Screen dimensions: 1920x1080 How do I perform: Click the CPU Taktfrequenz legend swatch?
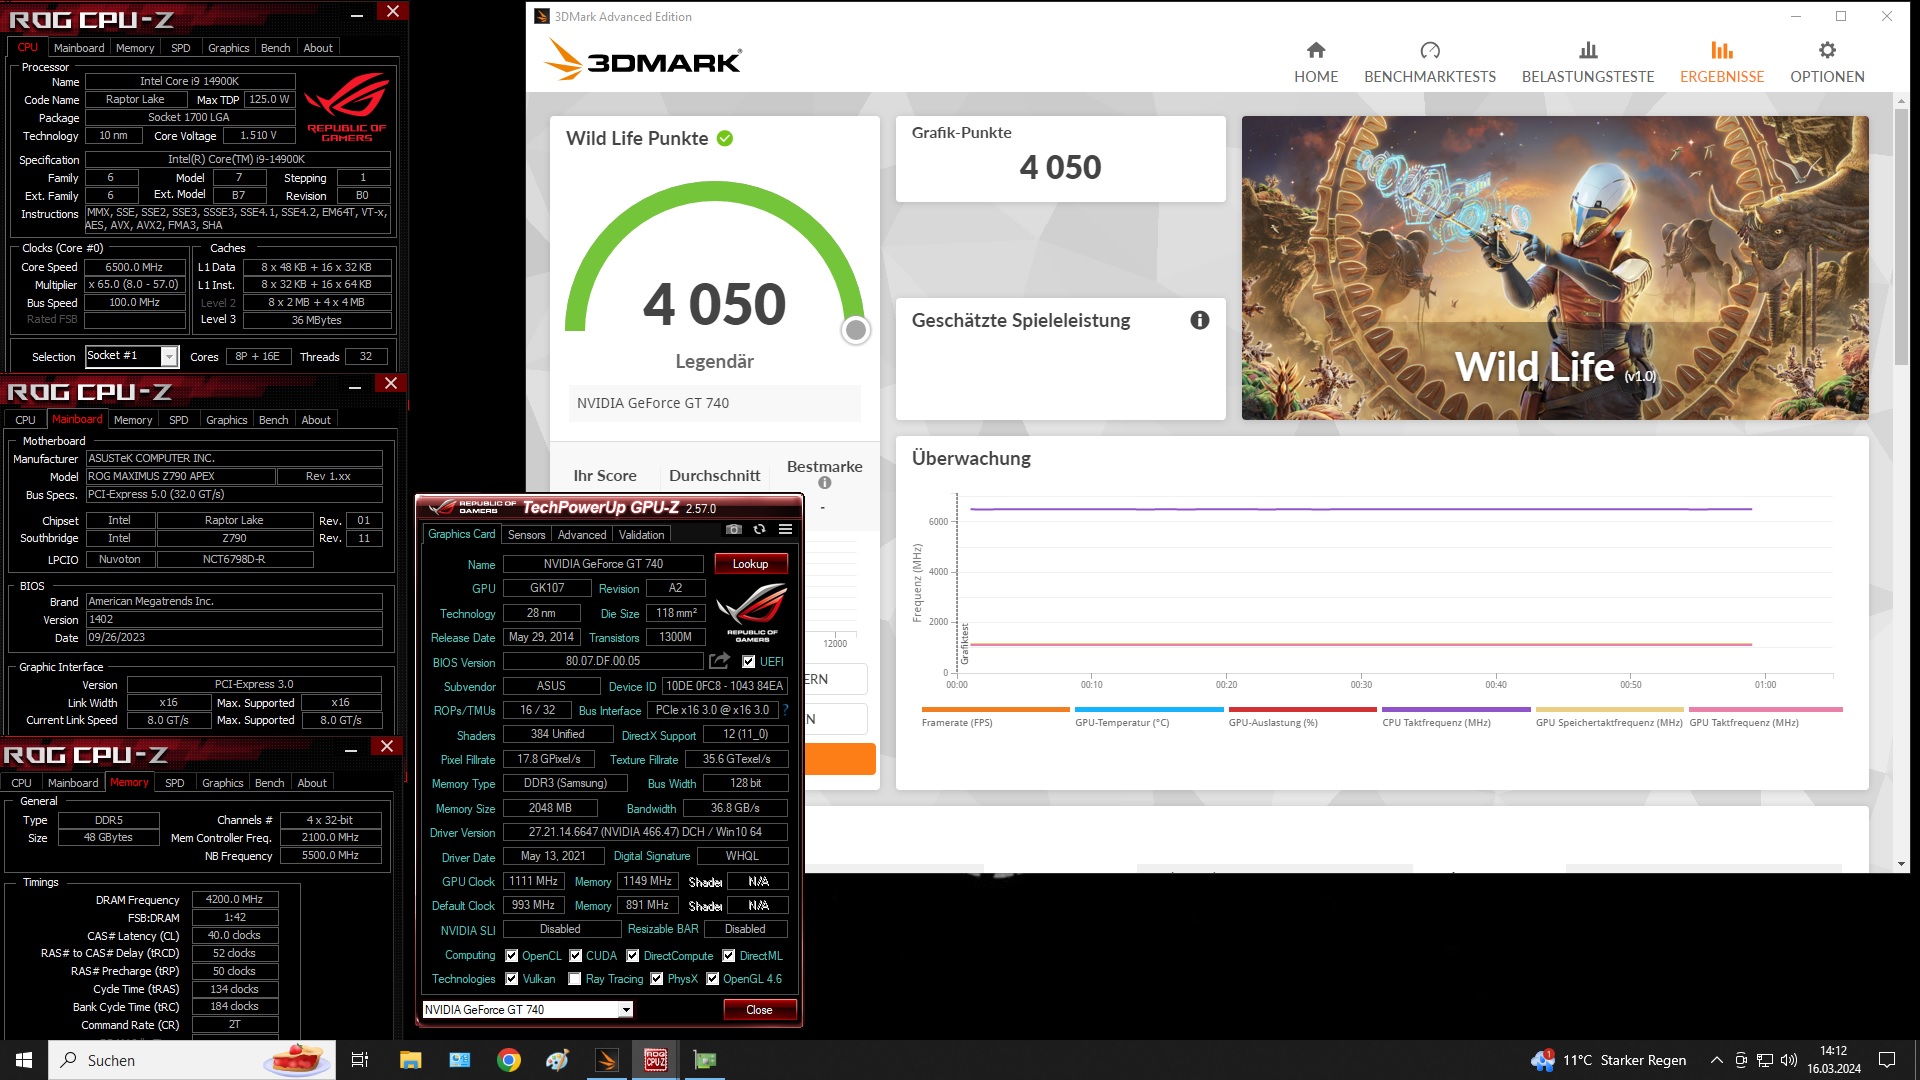click(1456, 710)
